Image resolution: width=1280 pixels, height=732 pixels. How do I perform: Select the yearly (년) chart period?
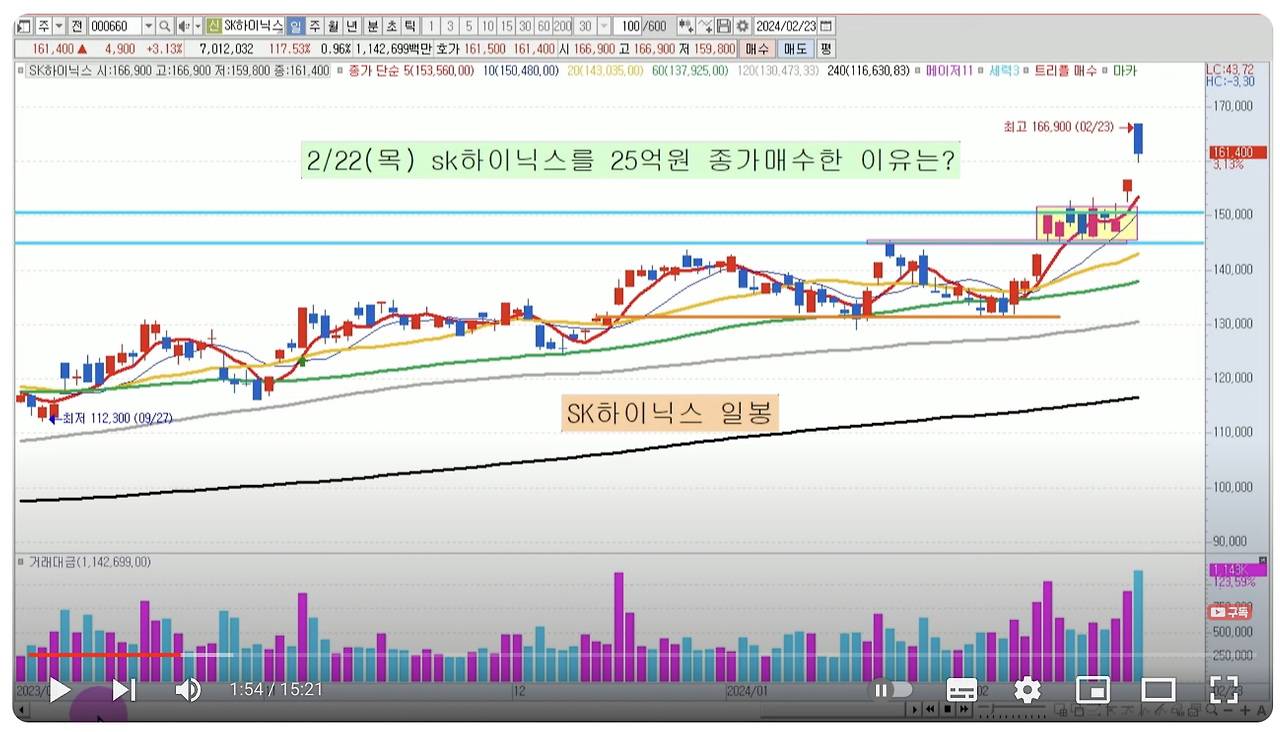click(x=351, y=26)
